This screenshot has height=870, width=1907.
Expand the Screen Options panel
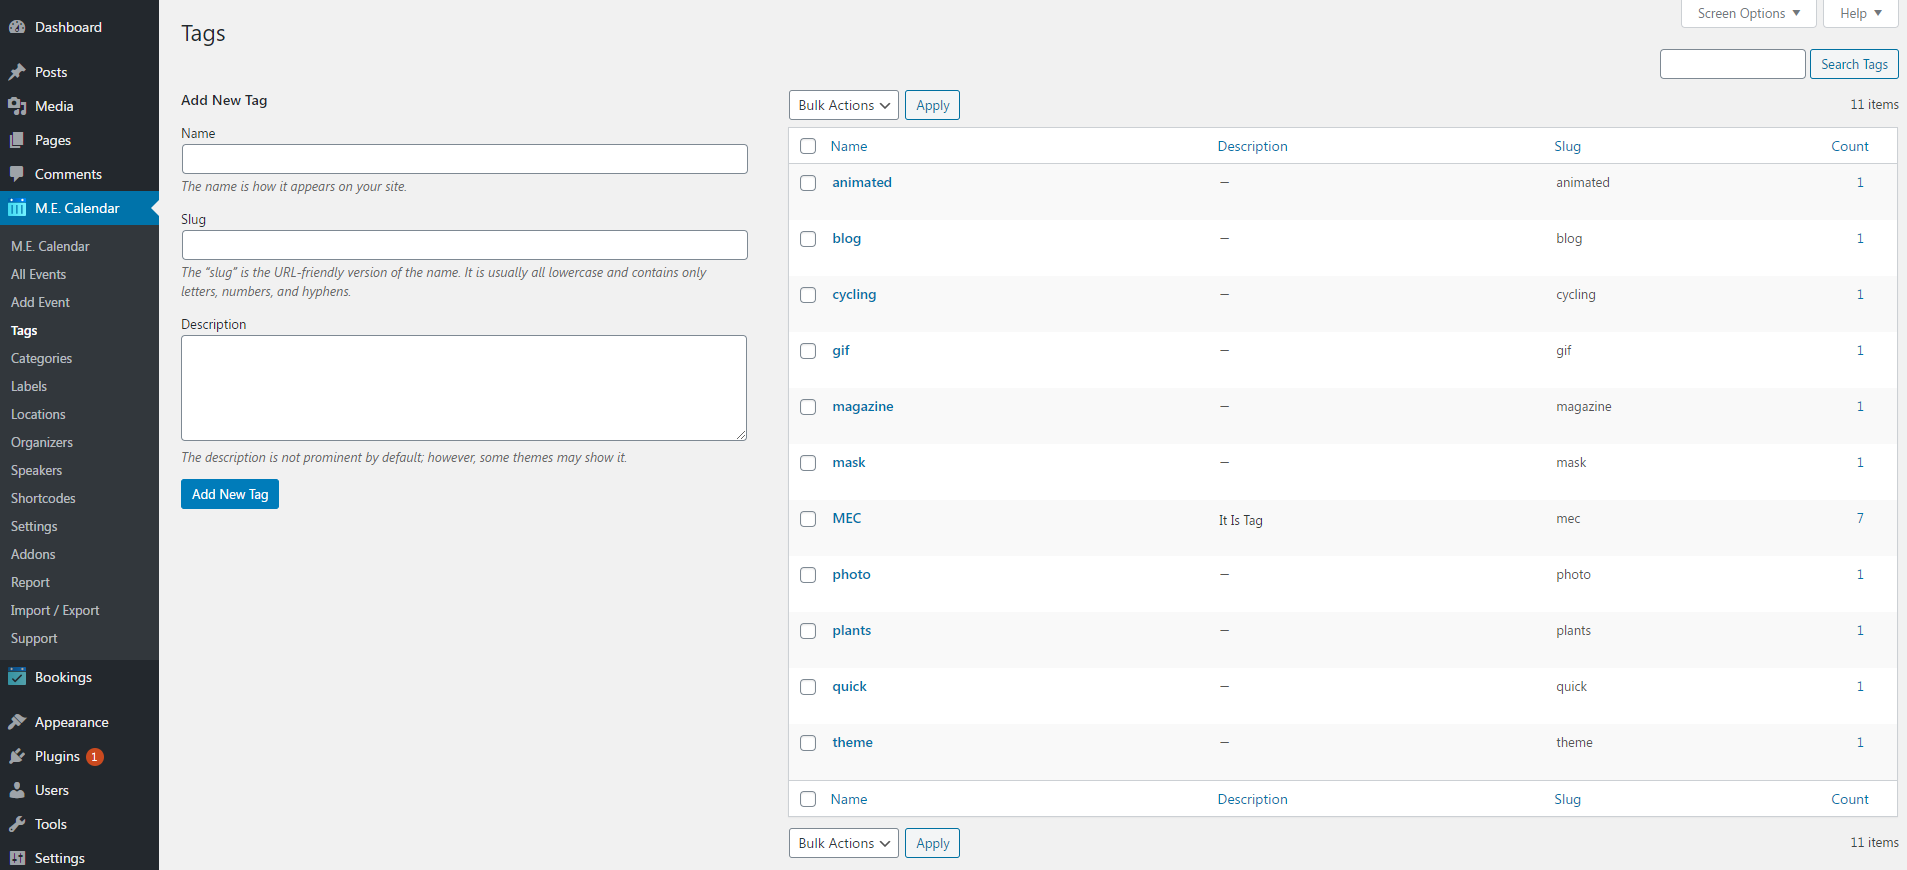(1748, 13)
